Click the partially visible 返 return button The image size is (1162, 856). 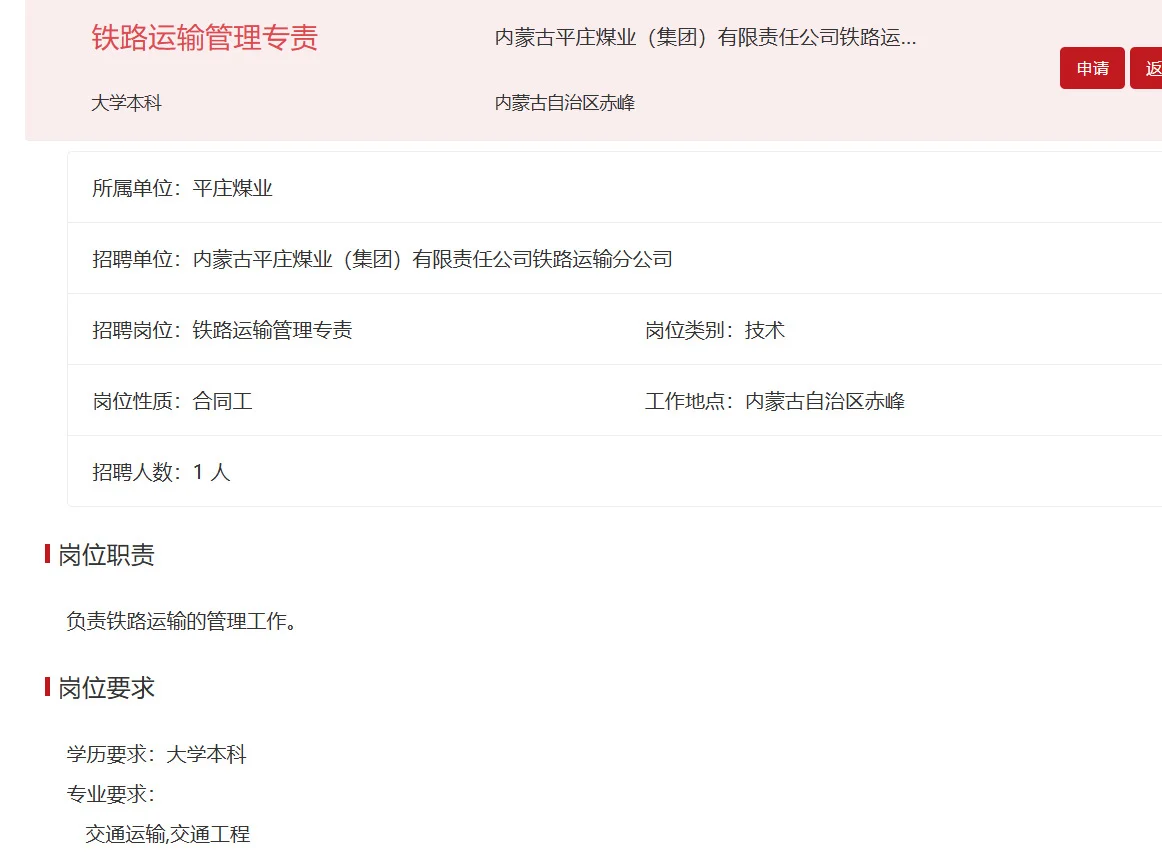[x=1146, y=68]
